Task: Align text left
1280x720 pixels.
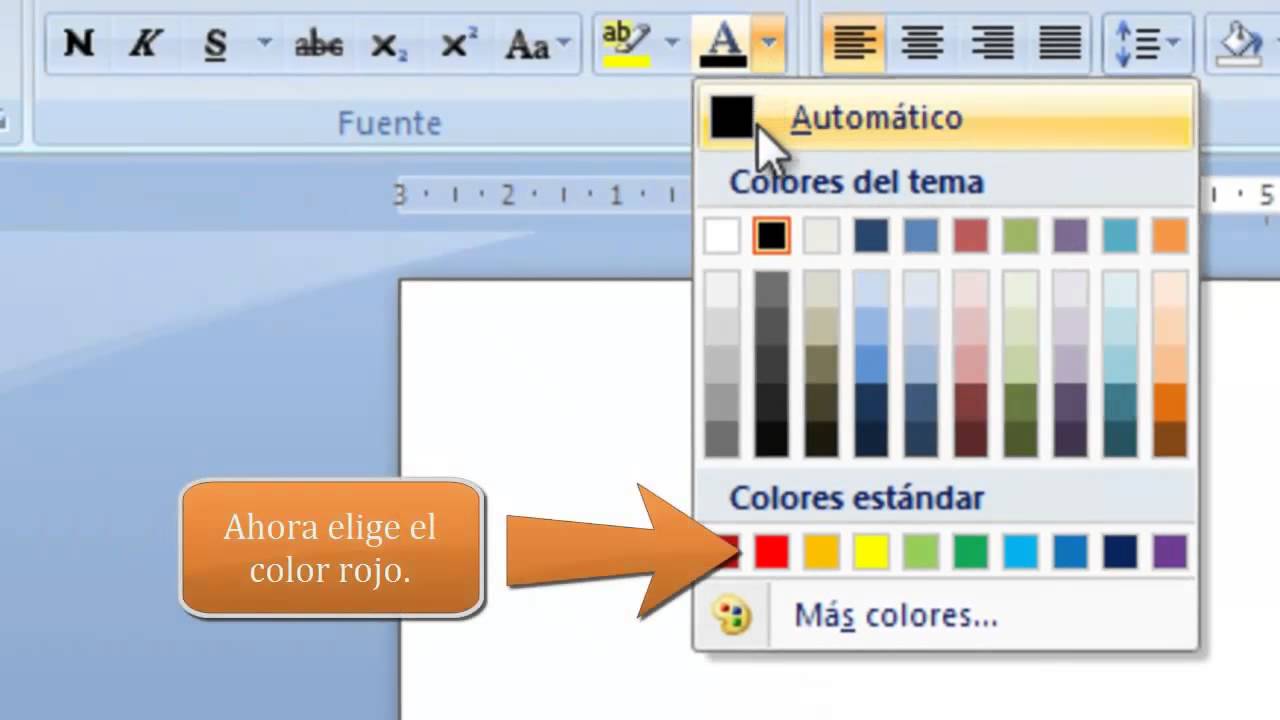Action: click(854, 43)
